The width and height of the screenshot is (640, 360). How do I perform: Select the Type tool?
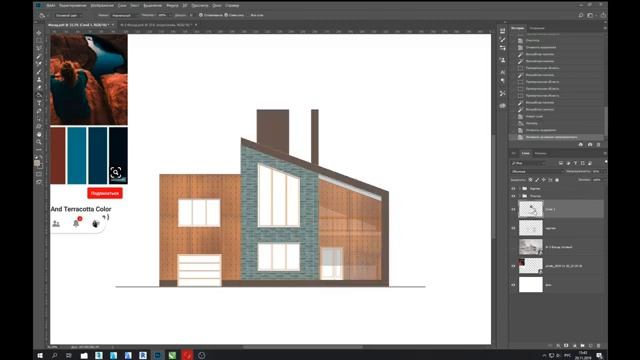point(39,103)
